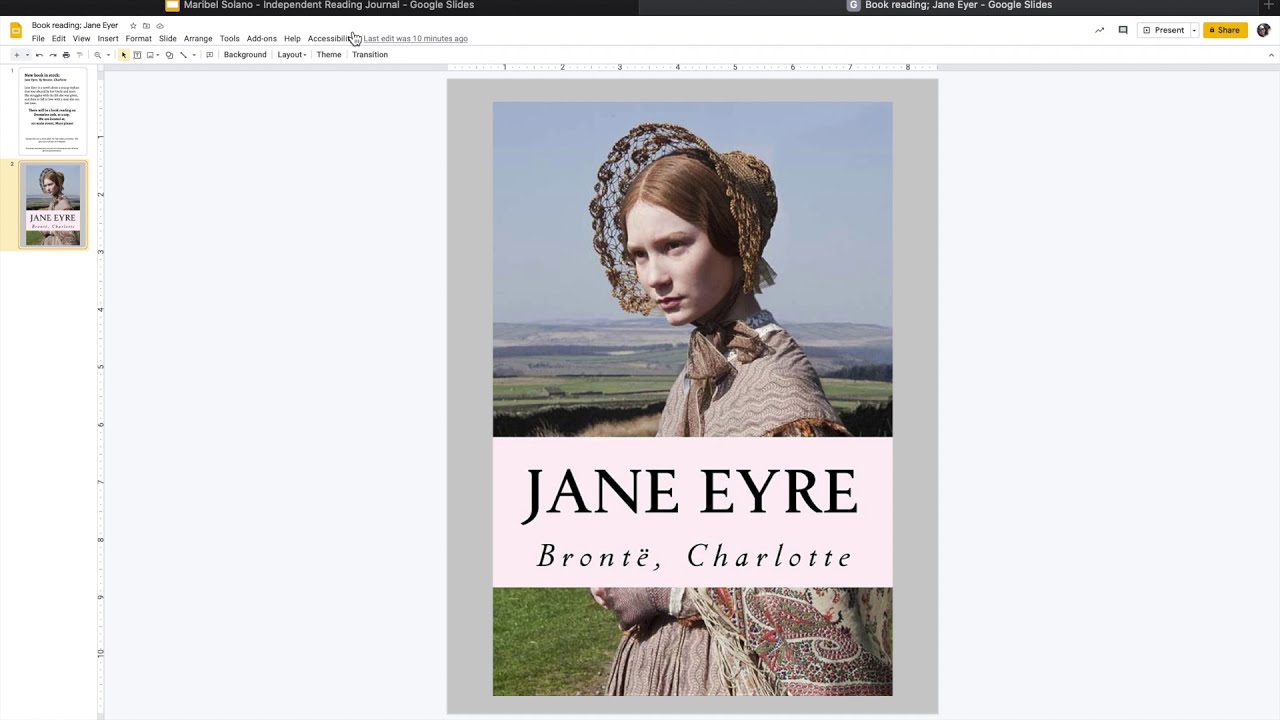Image resolution: width=1280 pixels, height=720 pixels.
Task: Open the Tools menu
Action: pos(229,39)
